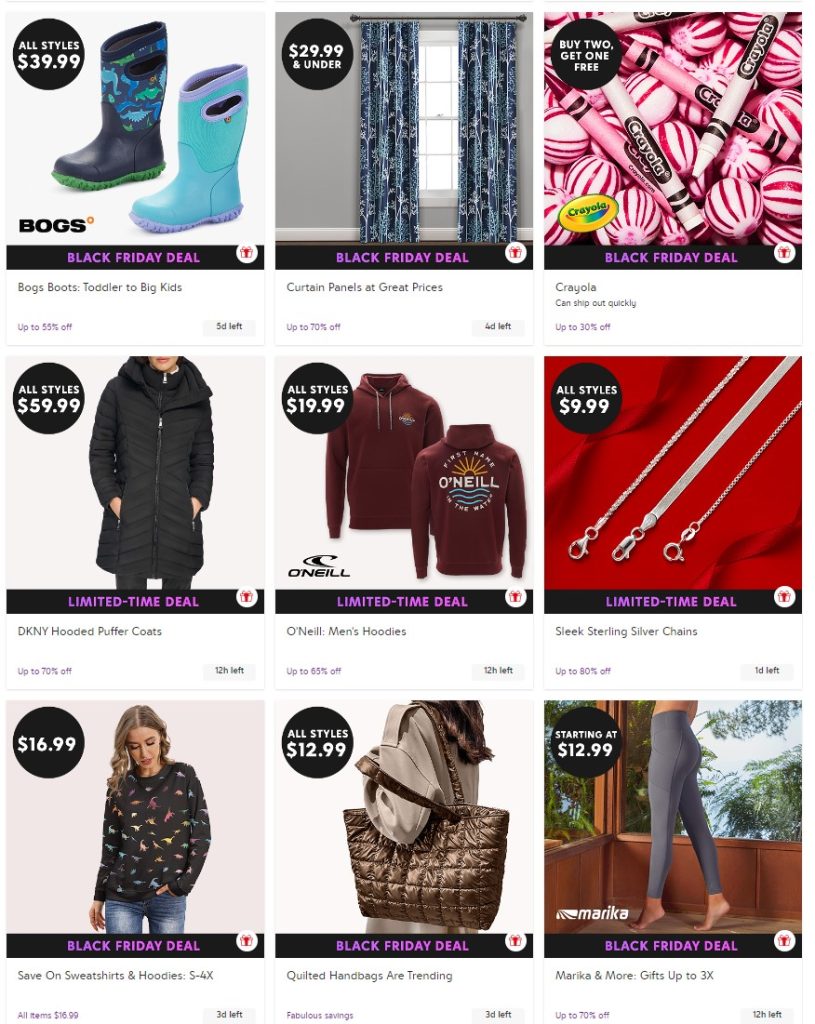The width and height of the screenshot is (815, 1024).
Task: Click gift icon on Quilted Handbags deal
Action: click(x=515, y=941)
